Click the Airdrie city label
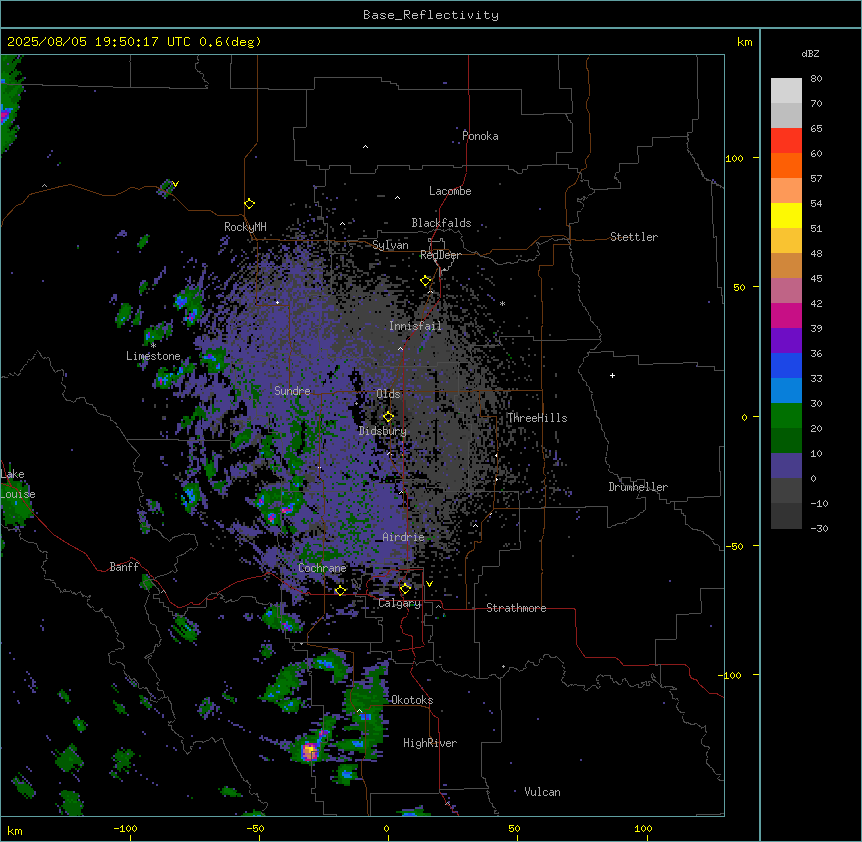Viewport: 862px width, 842px height. (x=404, y=537)
